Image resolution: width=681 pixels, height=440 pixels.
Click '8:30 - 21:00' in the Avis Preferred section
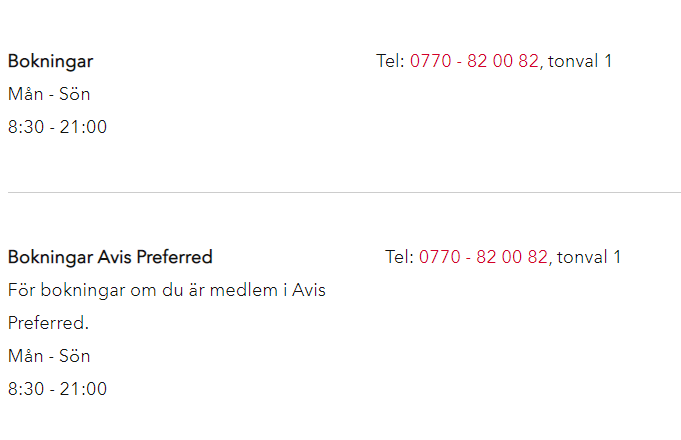click(57, 389)
